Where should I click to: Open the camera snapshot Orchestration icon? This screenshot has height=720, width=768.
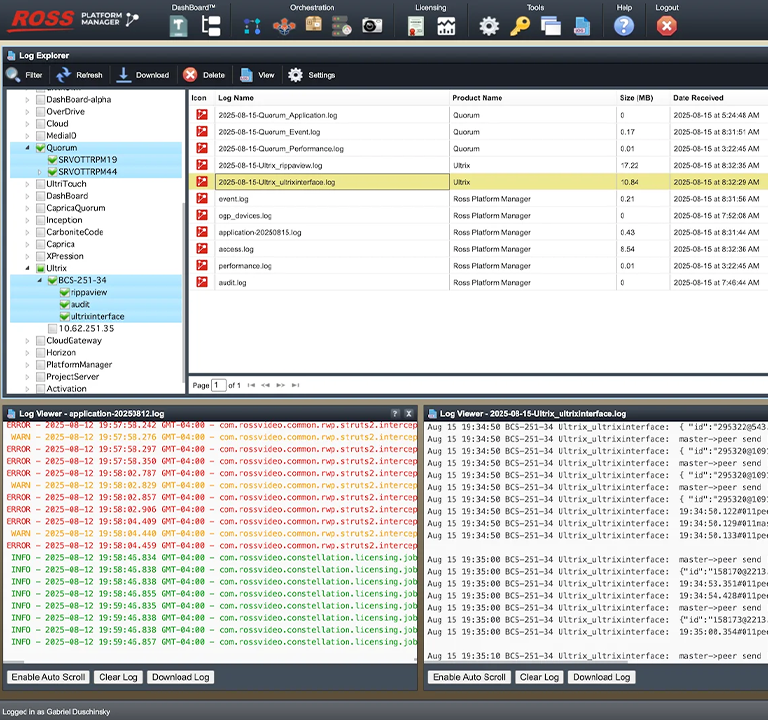pyautogui.click(x=372, y=25)
